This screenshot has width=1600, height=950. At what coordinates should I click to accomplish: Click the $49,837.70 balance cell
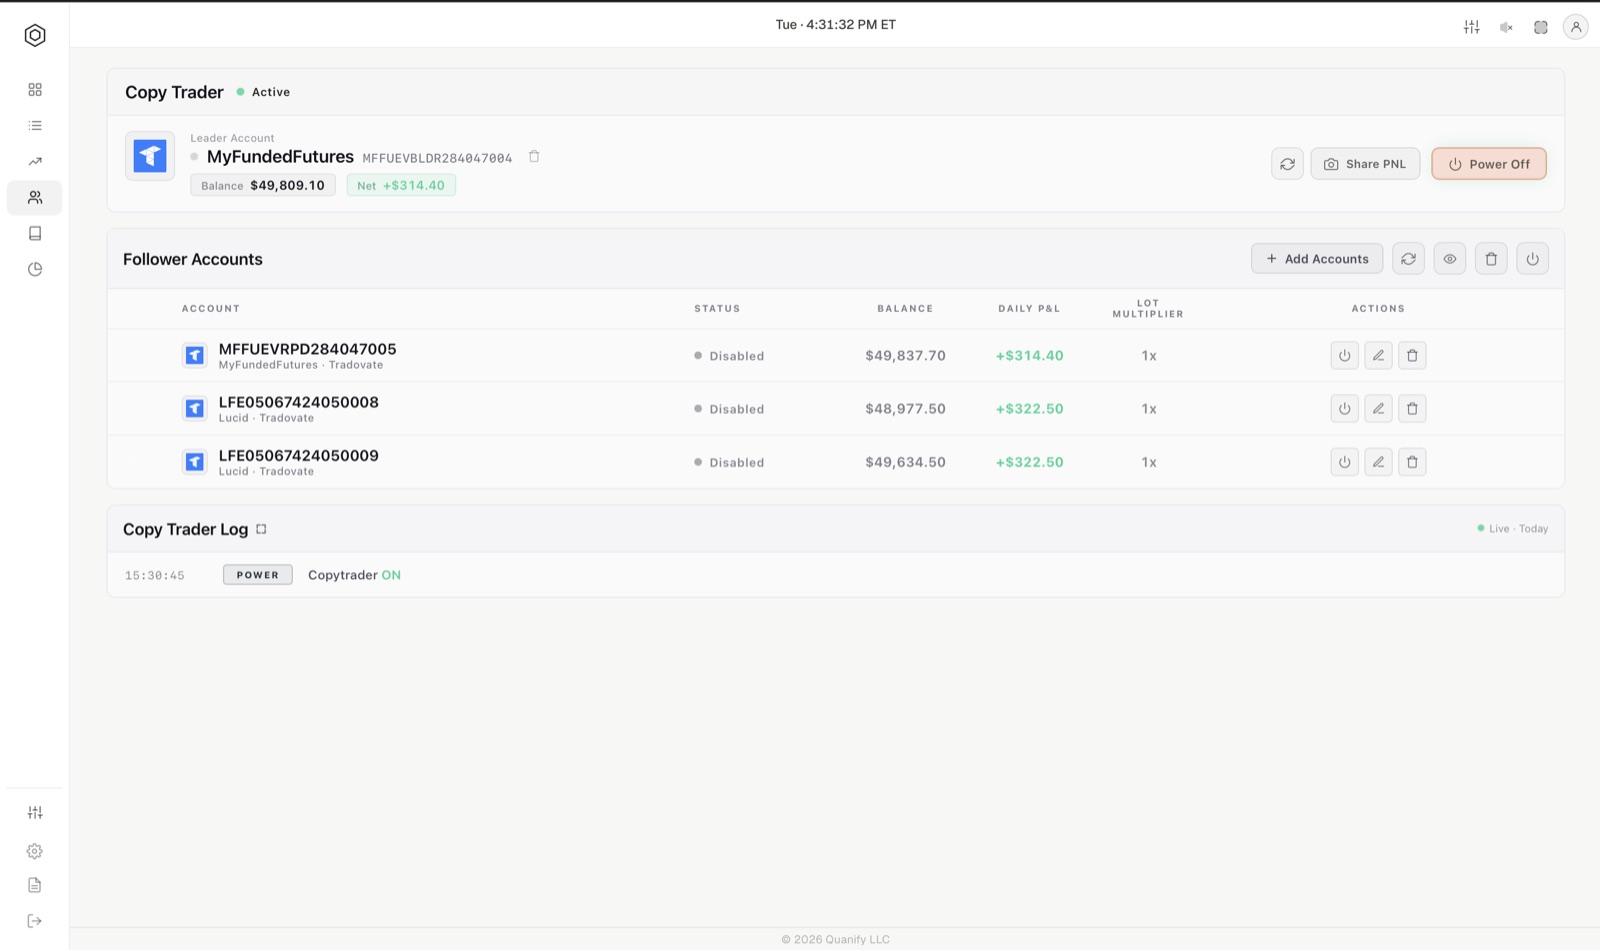coord(906,356)
